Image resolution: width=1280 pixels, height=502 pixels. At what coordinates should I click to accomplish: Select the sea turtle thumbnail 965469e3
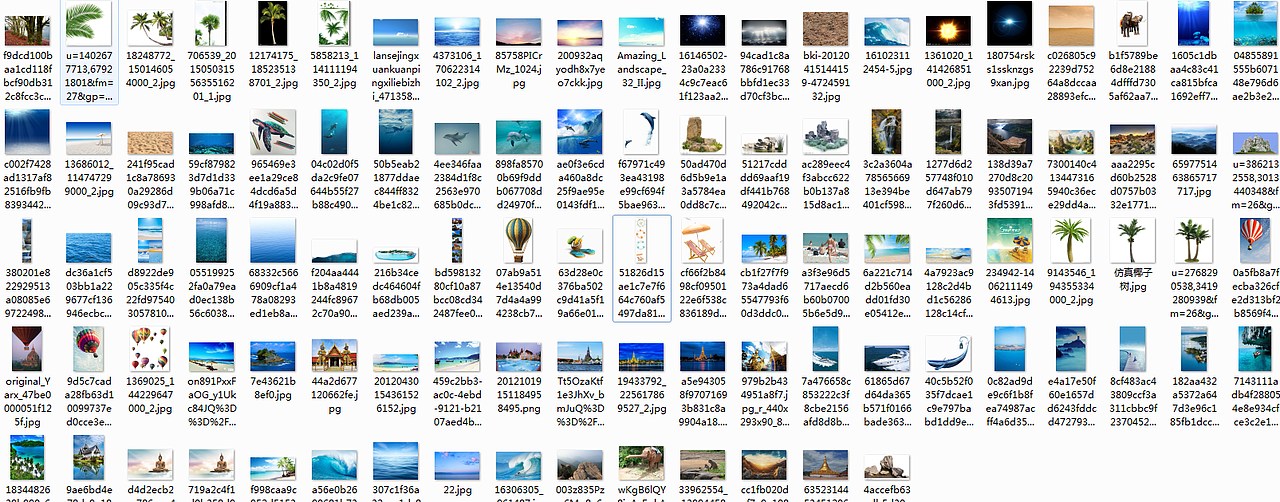click(273, 132)
